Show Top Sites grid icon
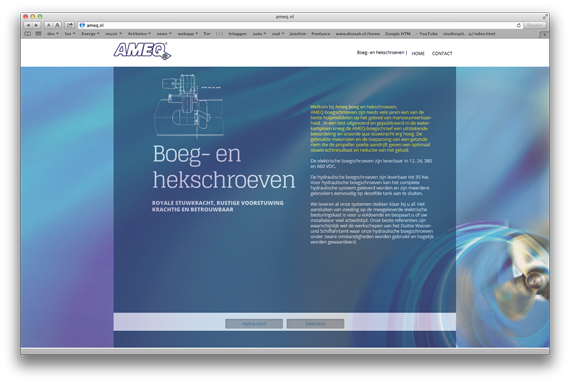The image size is (570, 383). (x=38, y=33)
